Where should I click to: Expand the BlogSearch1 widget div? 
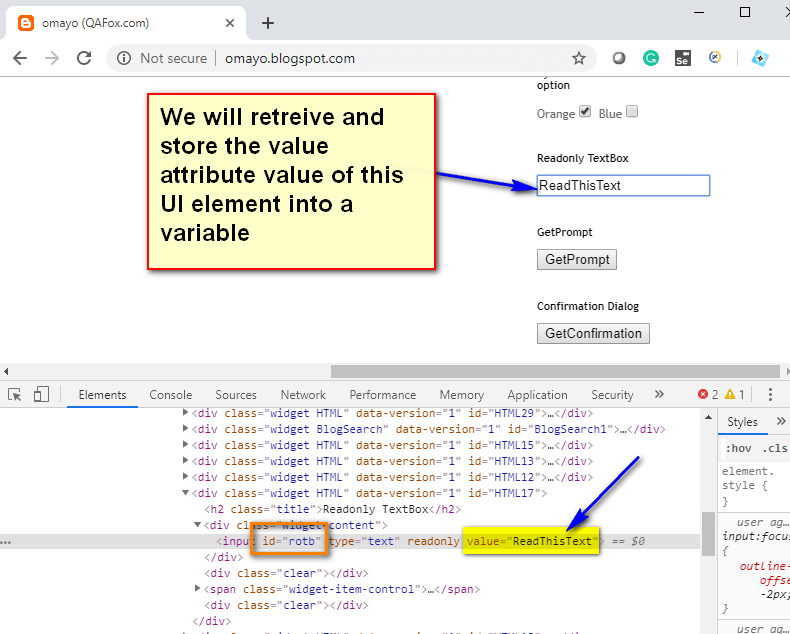pos(185,429)
